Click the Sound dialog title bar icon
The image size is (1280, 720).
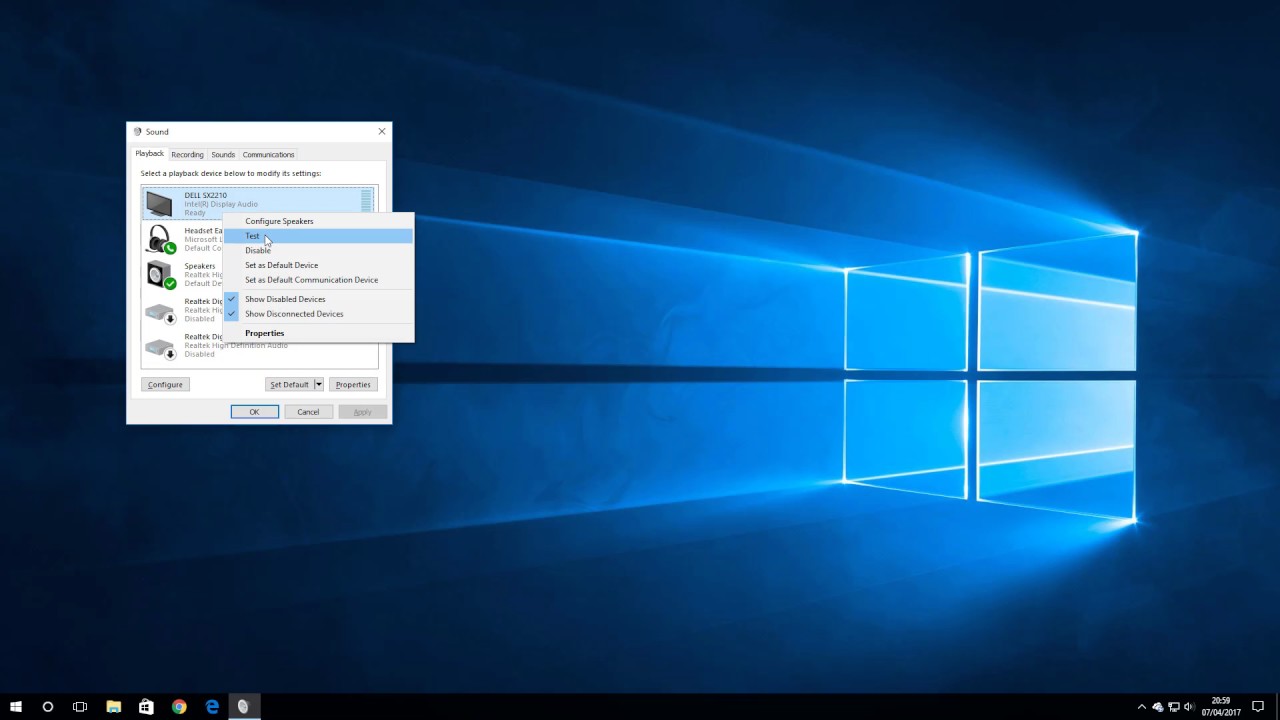point(138,132)
